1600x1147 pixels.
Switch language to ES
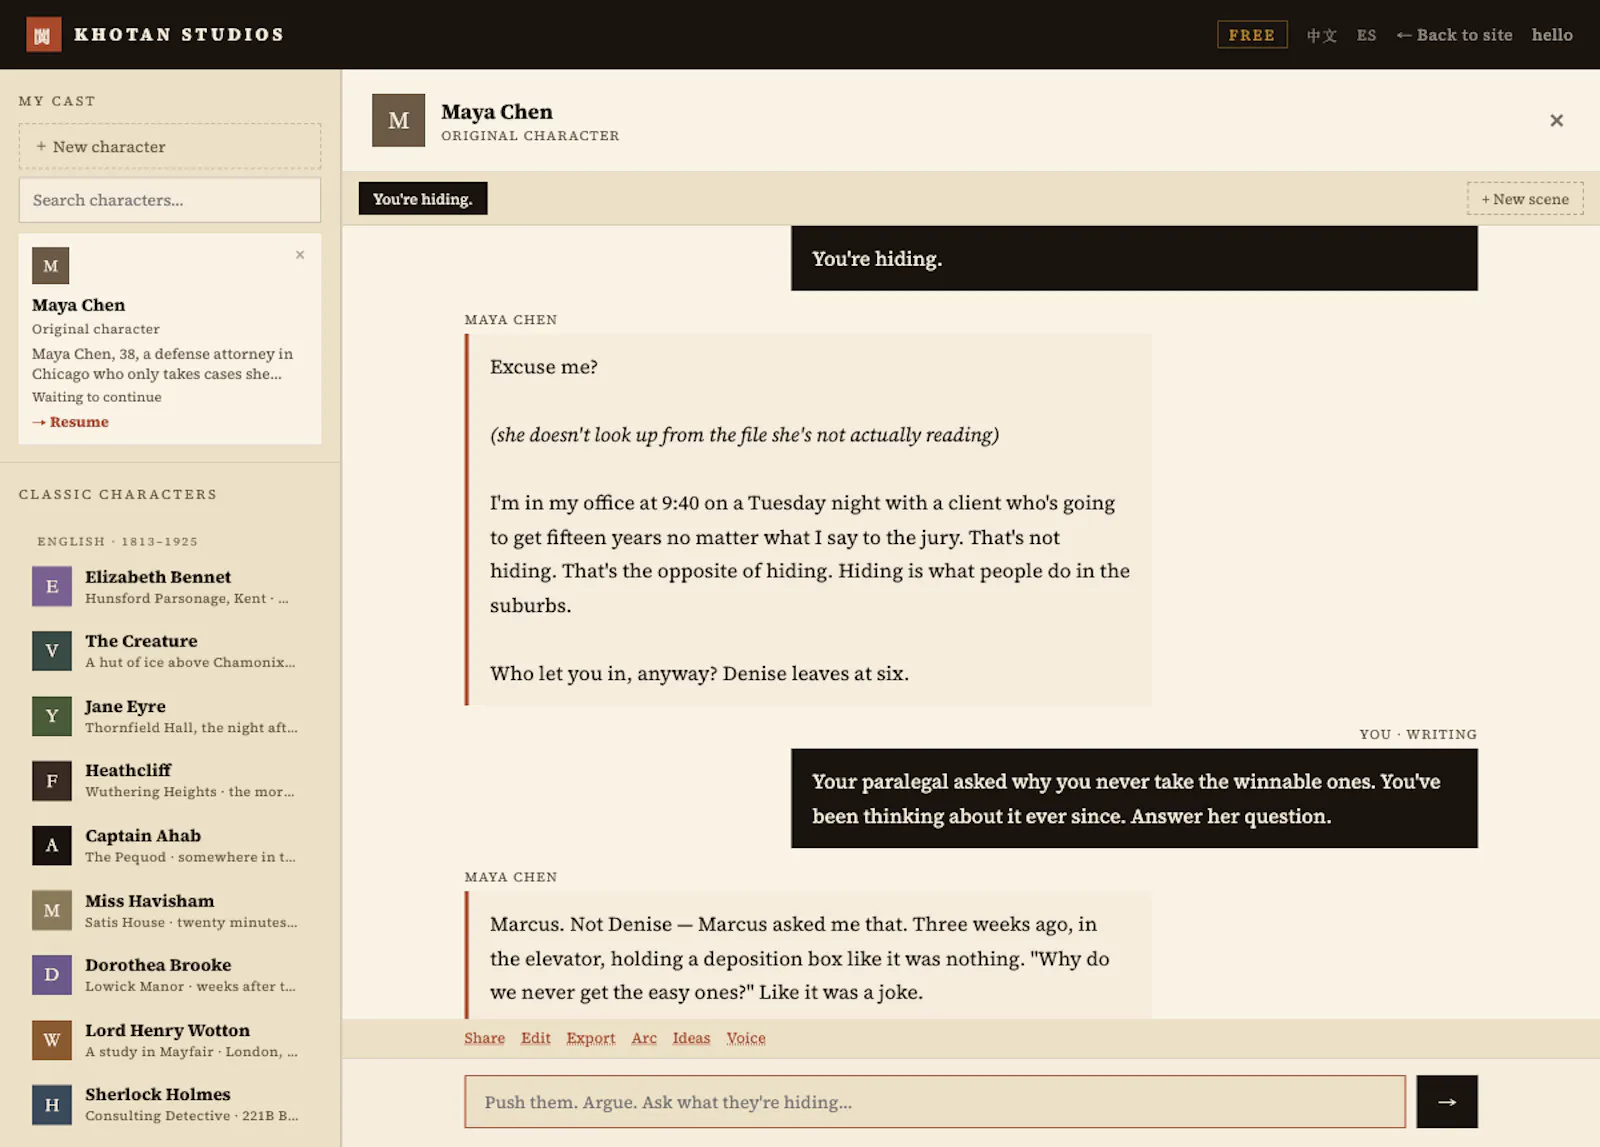click(1367, 35)
